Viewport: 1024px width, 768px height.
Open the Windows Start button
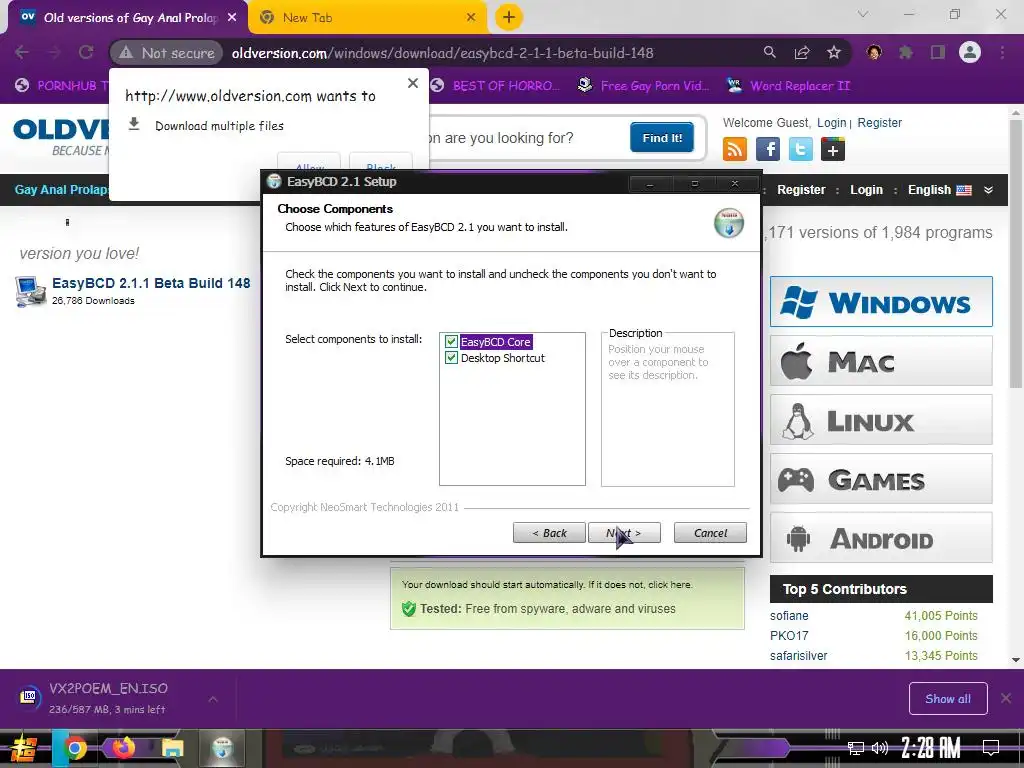click(x=23, y=748)
